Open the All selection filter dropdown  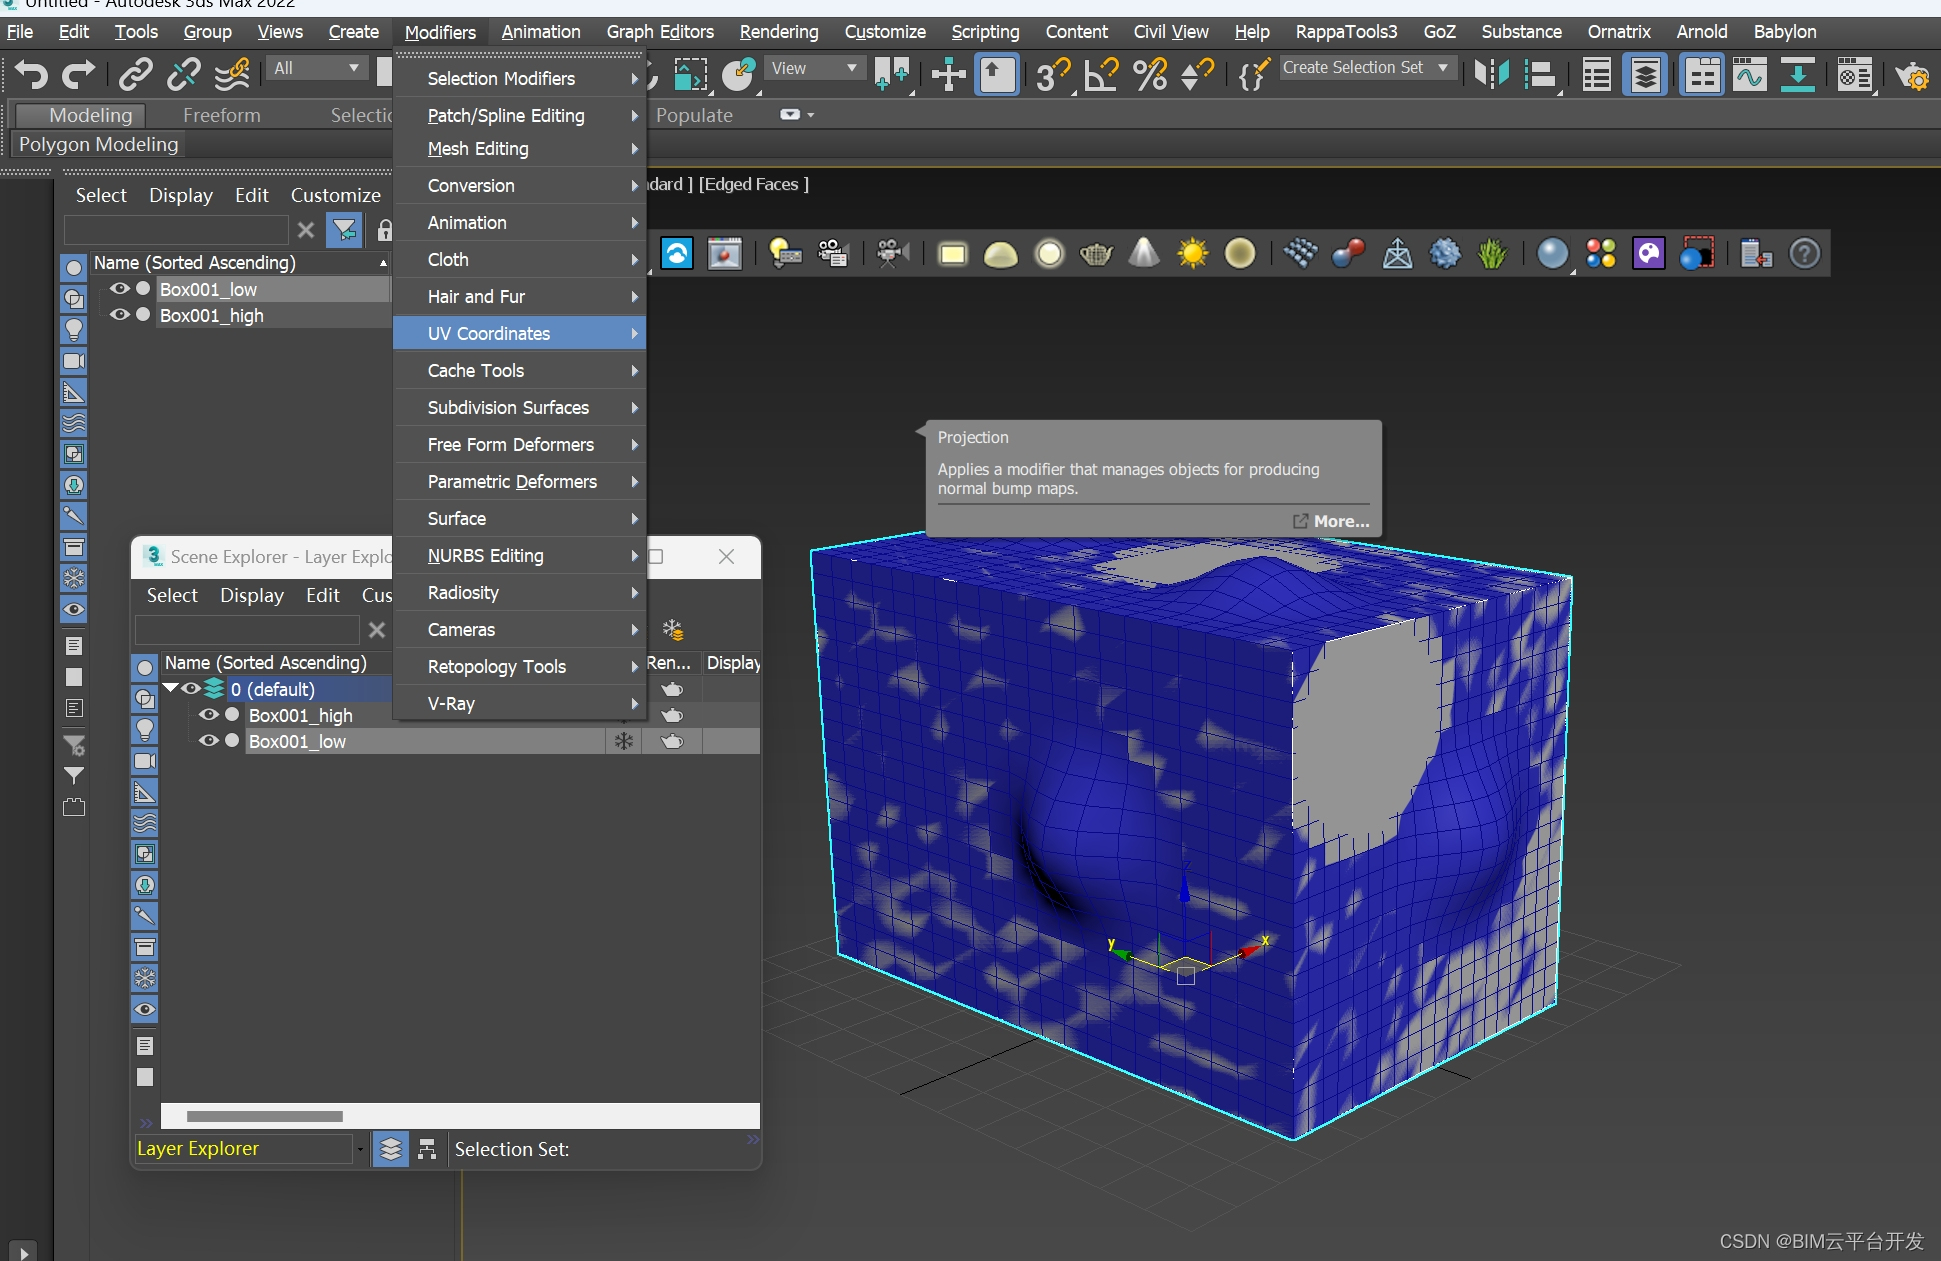(x=316, y=68)
